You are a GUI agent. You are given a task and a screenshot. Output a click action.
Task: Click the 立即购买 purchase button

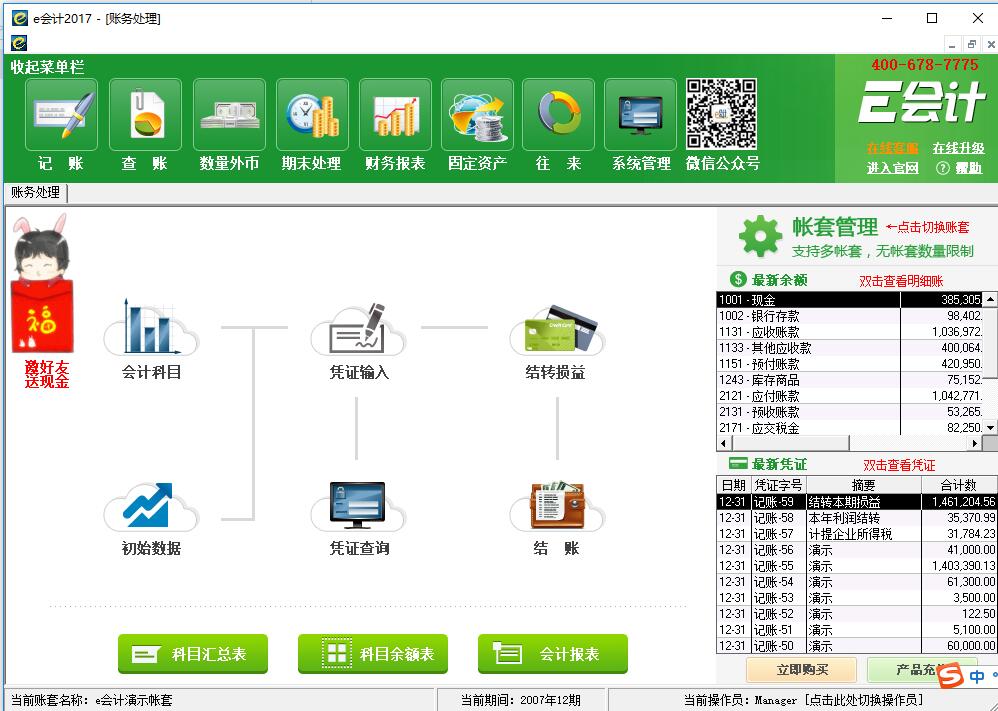(802, 670)
